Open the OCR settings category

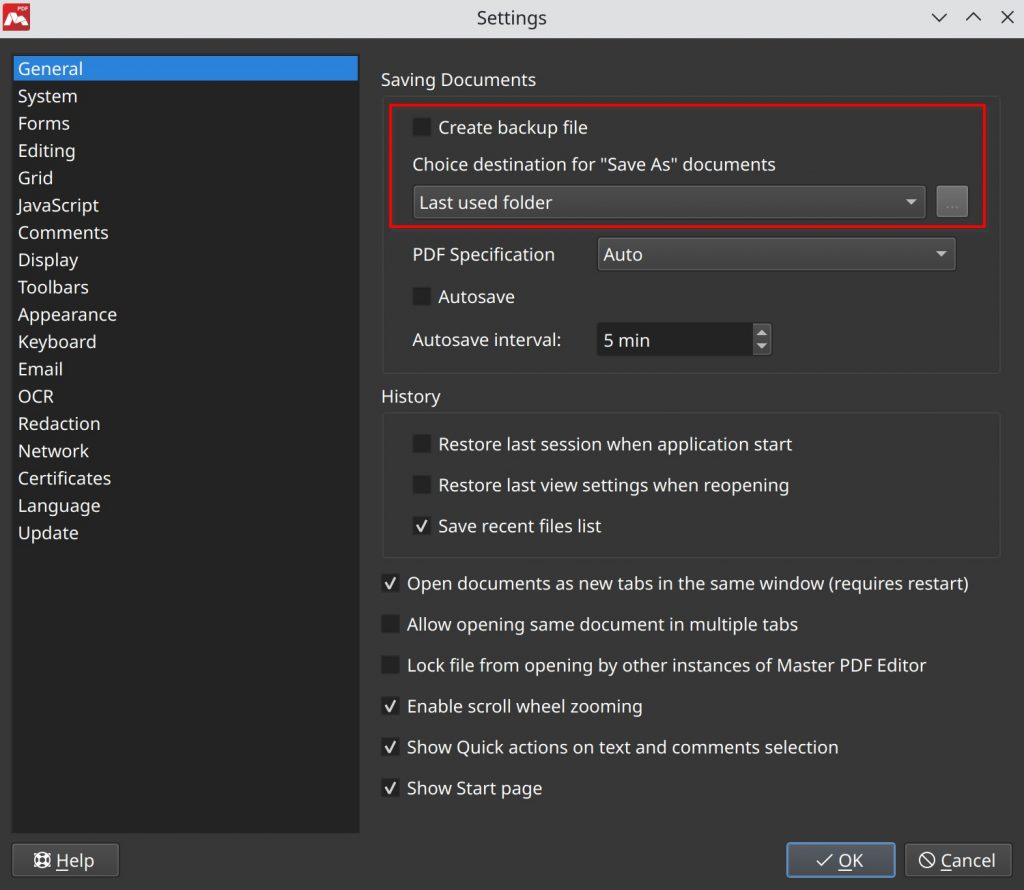(185, 396)
